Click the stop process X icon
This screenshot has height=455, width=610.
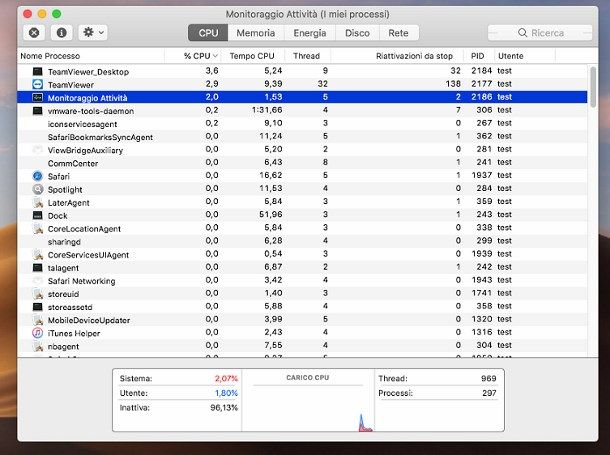click(34, 33)
